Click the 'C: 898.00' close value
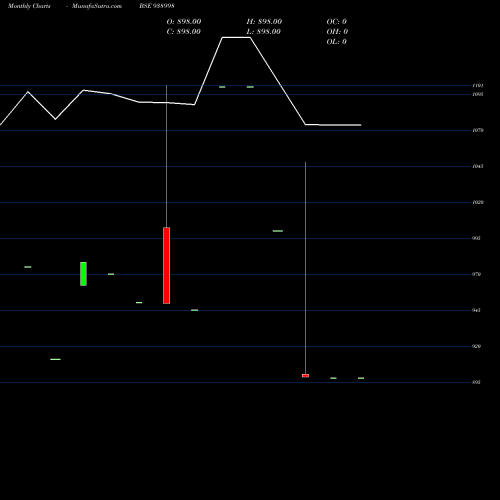 pyautogui.click(x=183, y=32)
